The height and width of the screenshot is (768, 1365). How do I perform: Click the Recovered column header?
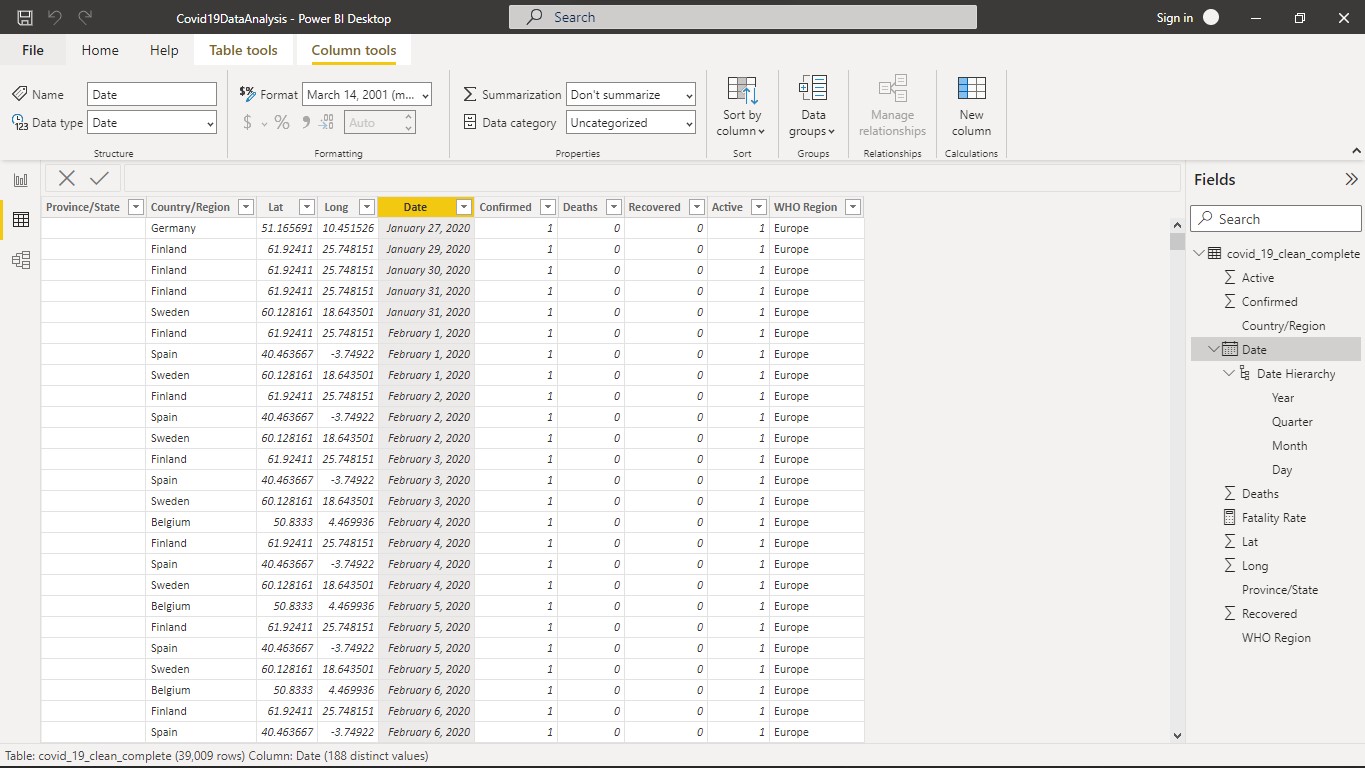coord(665,207)
